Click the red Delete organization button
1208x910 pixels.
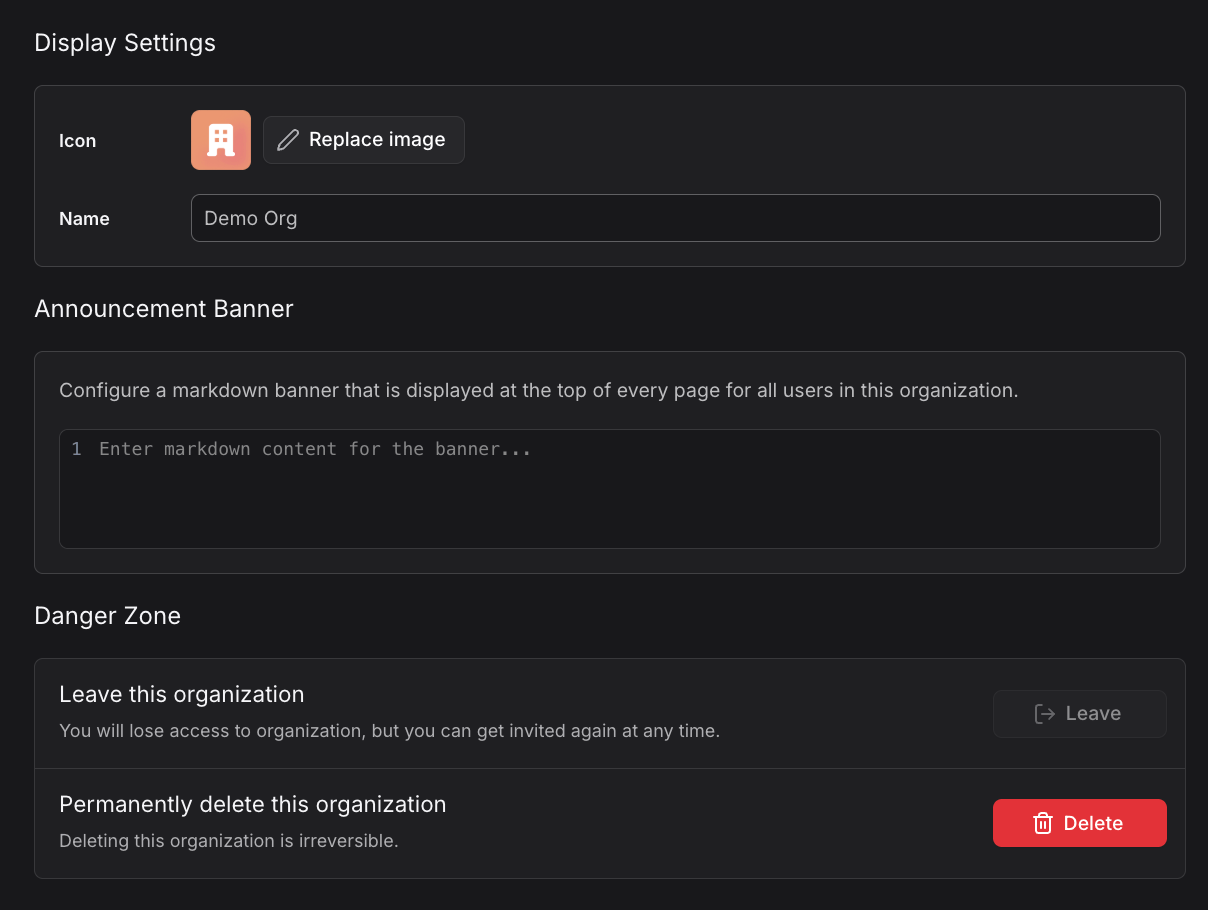click(x=1080, y=823)
